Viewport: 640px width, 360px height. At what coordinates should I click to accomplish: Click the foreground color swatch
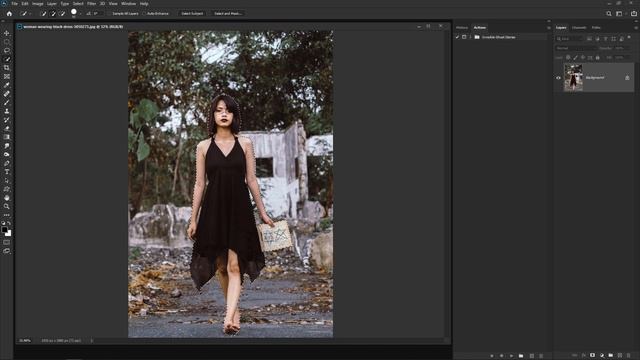click(x=4, y=230)
